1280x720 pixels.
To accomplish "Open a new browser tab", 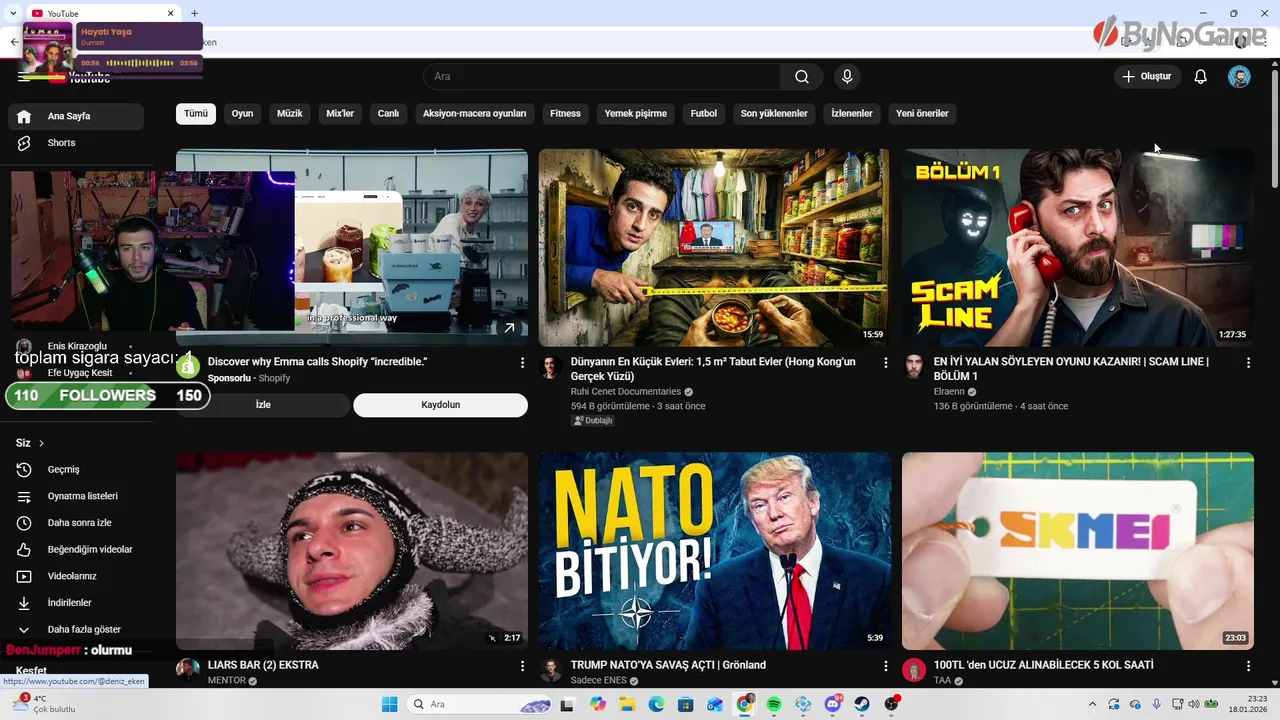I will coord(194,13).
